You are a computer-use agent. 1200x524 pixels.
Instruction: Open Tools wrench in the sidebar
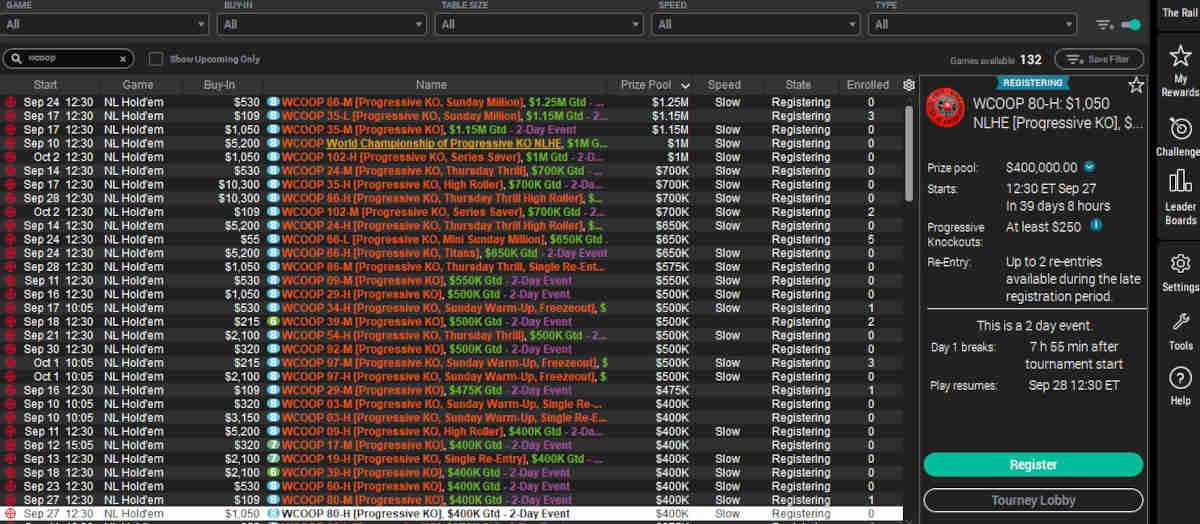coord(1180,322)
